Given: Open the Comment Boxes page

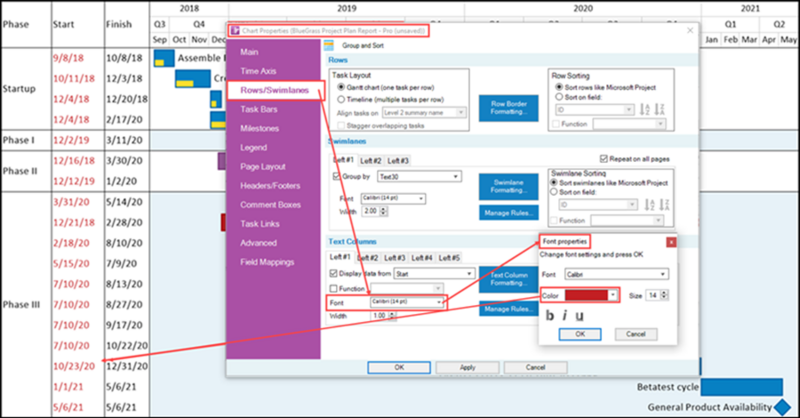Looking at the screenshot, I should 270,205.
